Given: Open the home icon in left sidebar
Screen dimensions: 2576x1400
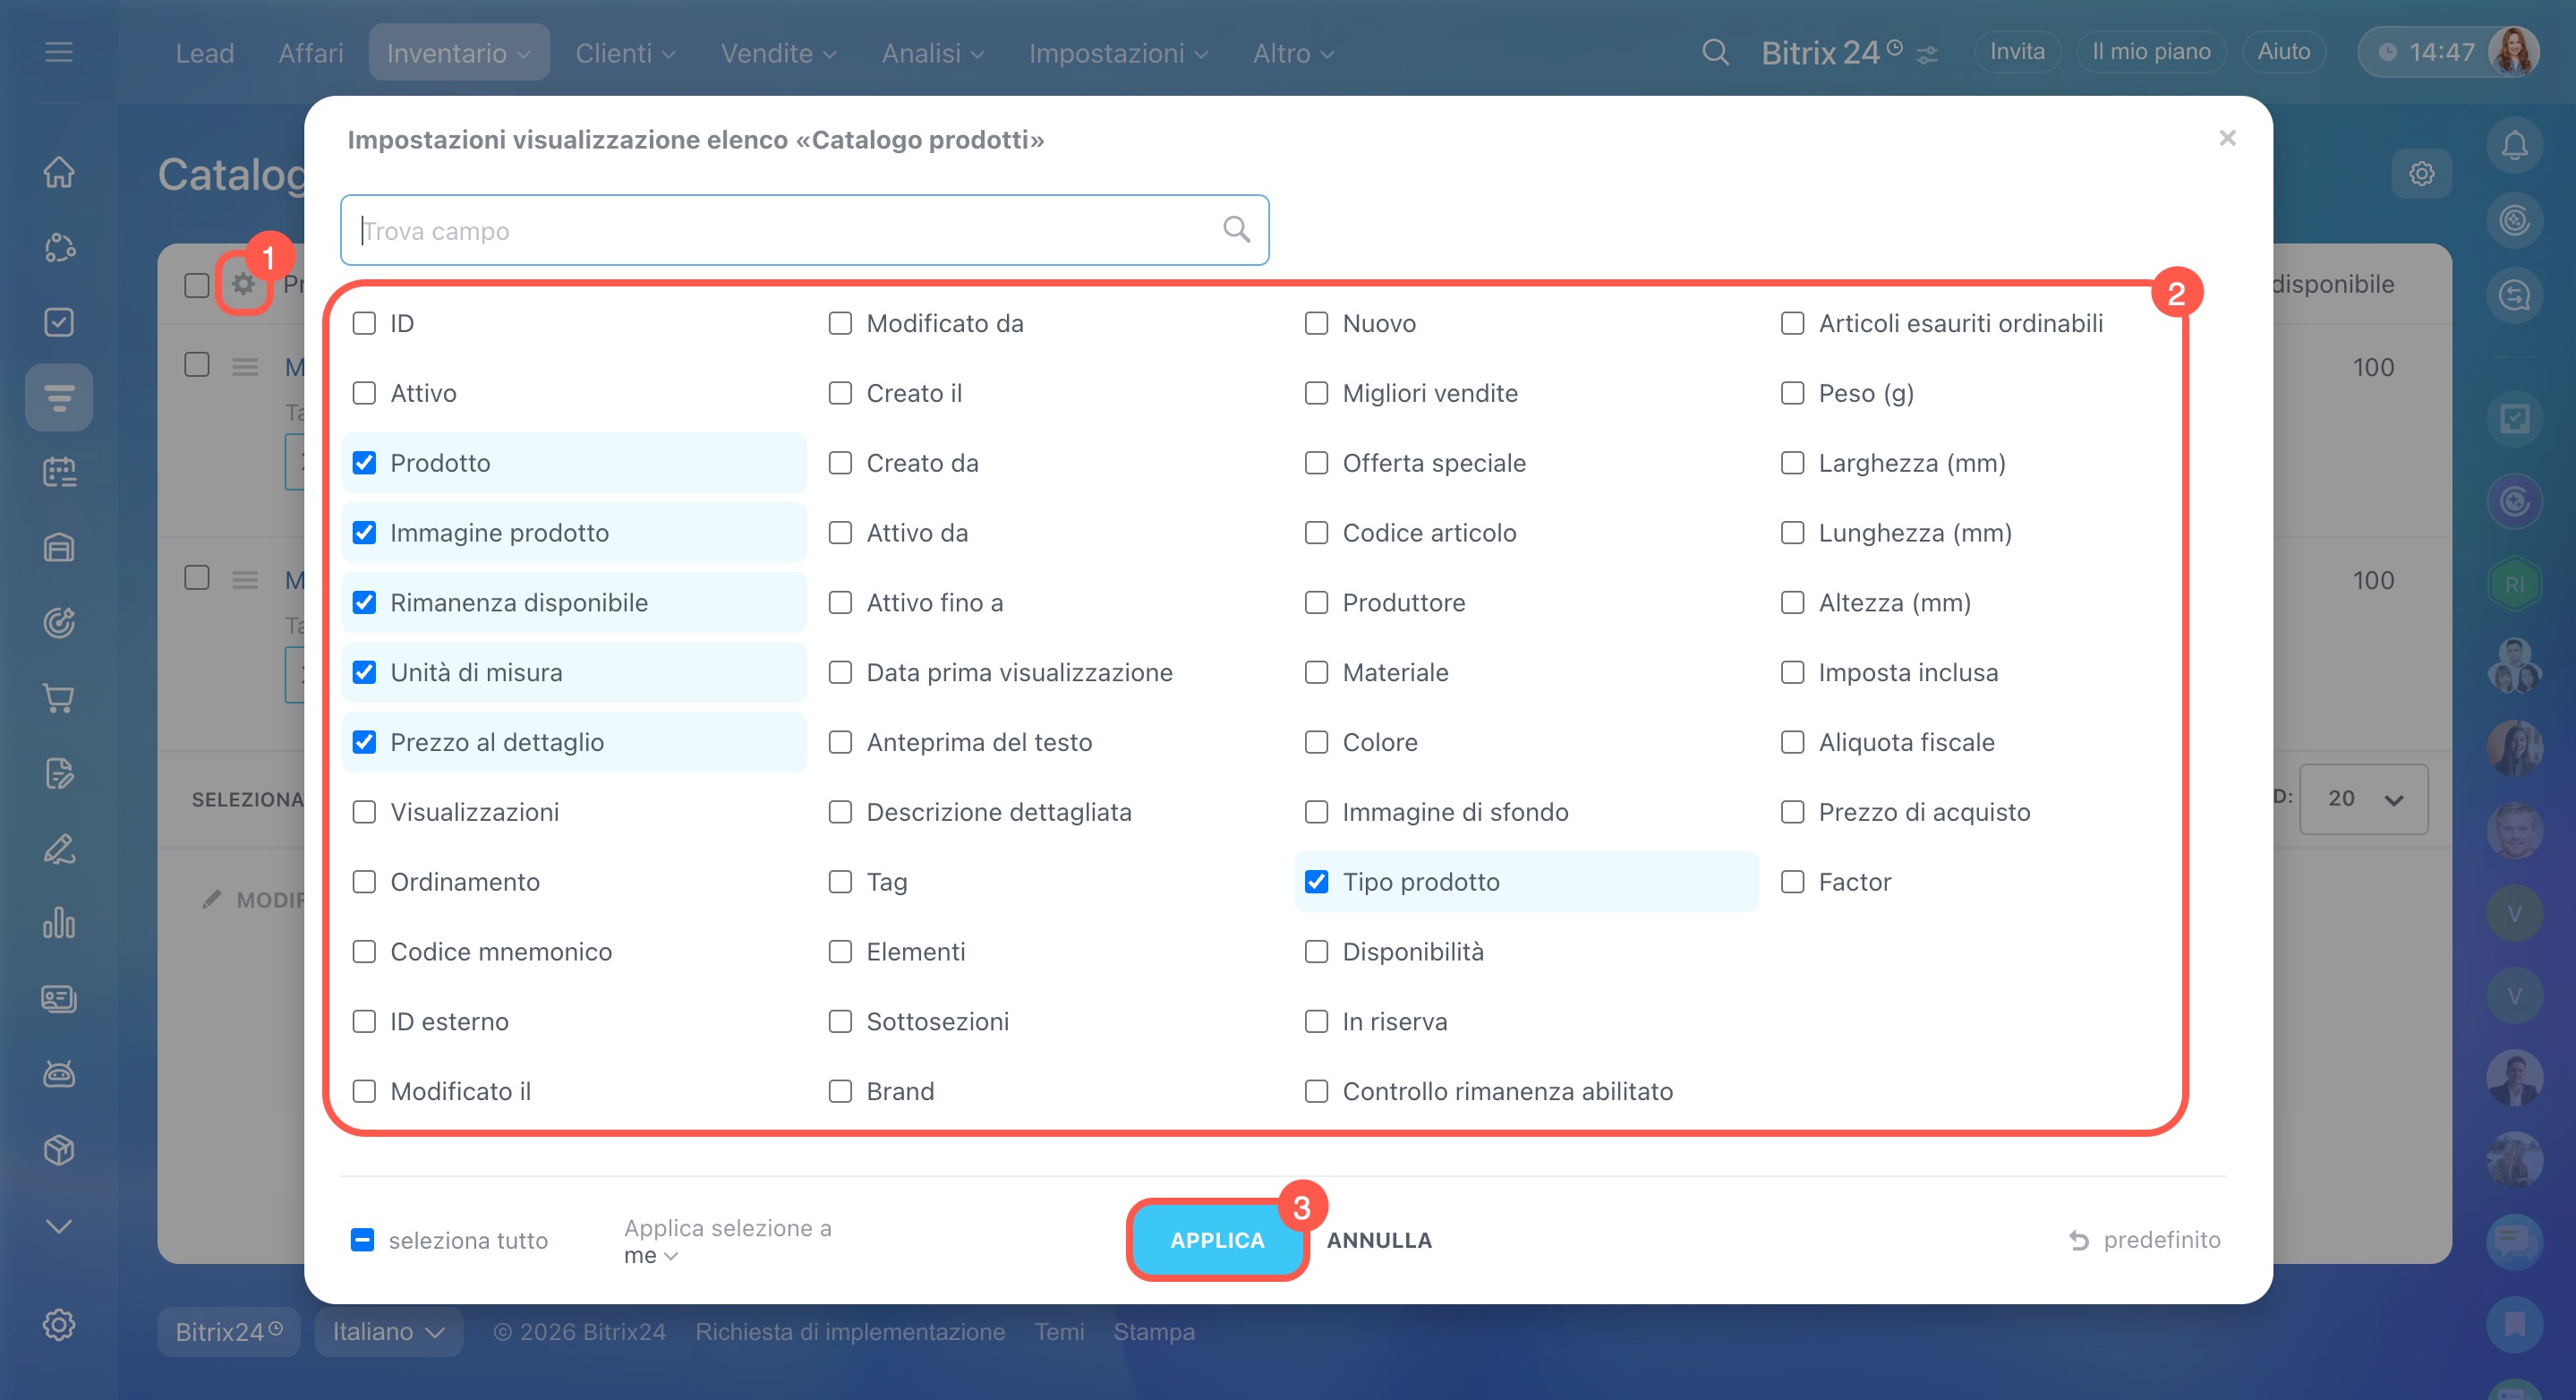Looking at the screenshot, I should coord(59,172).
